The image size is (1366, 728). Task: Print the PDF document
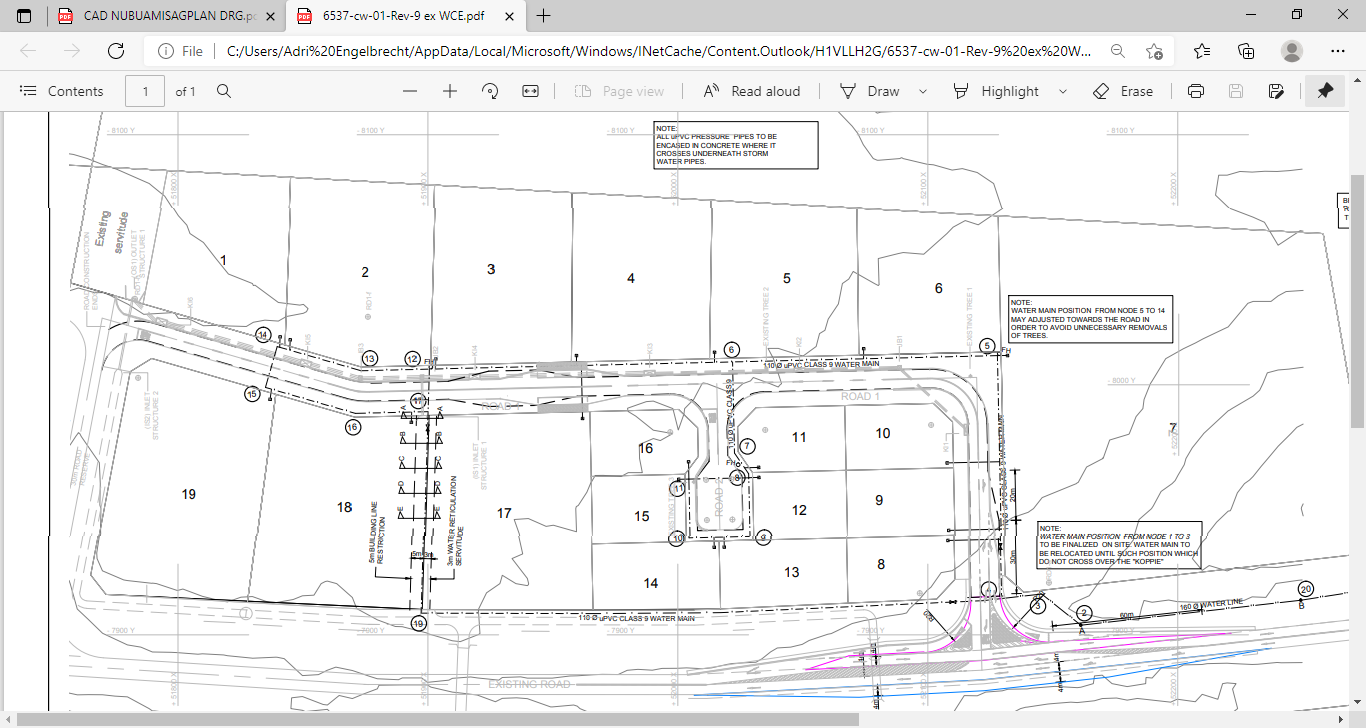1195,91
